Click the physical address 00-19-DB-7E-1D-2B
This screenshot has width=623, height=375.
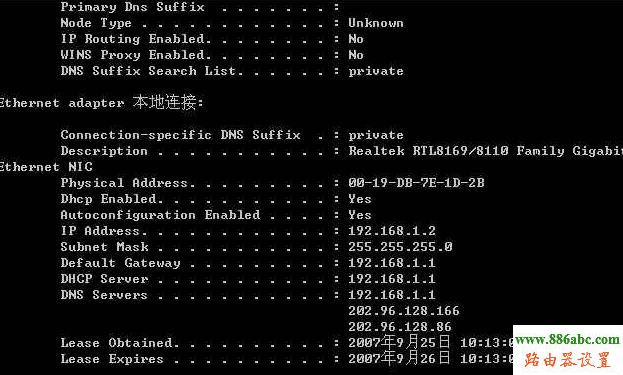[416, 183]
